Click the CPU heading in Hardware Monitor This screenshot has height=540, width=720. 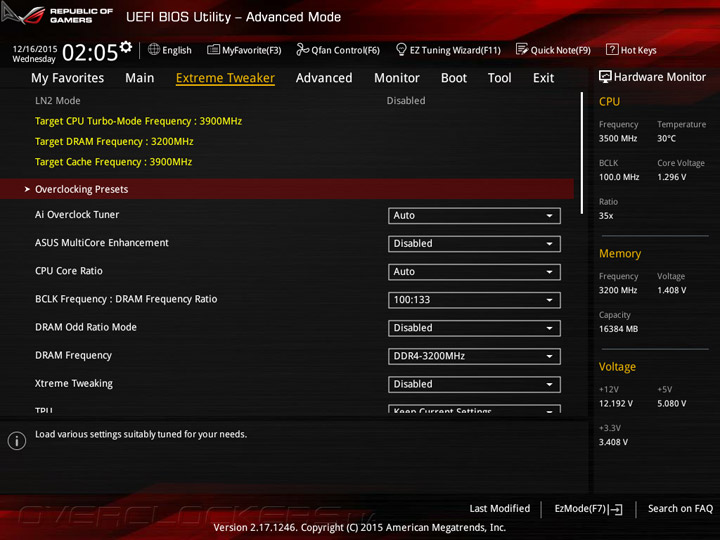coord(609,101)
